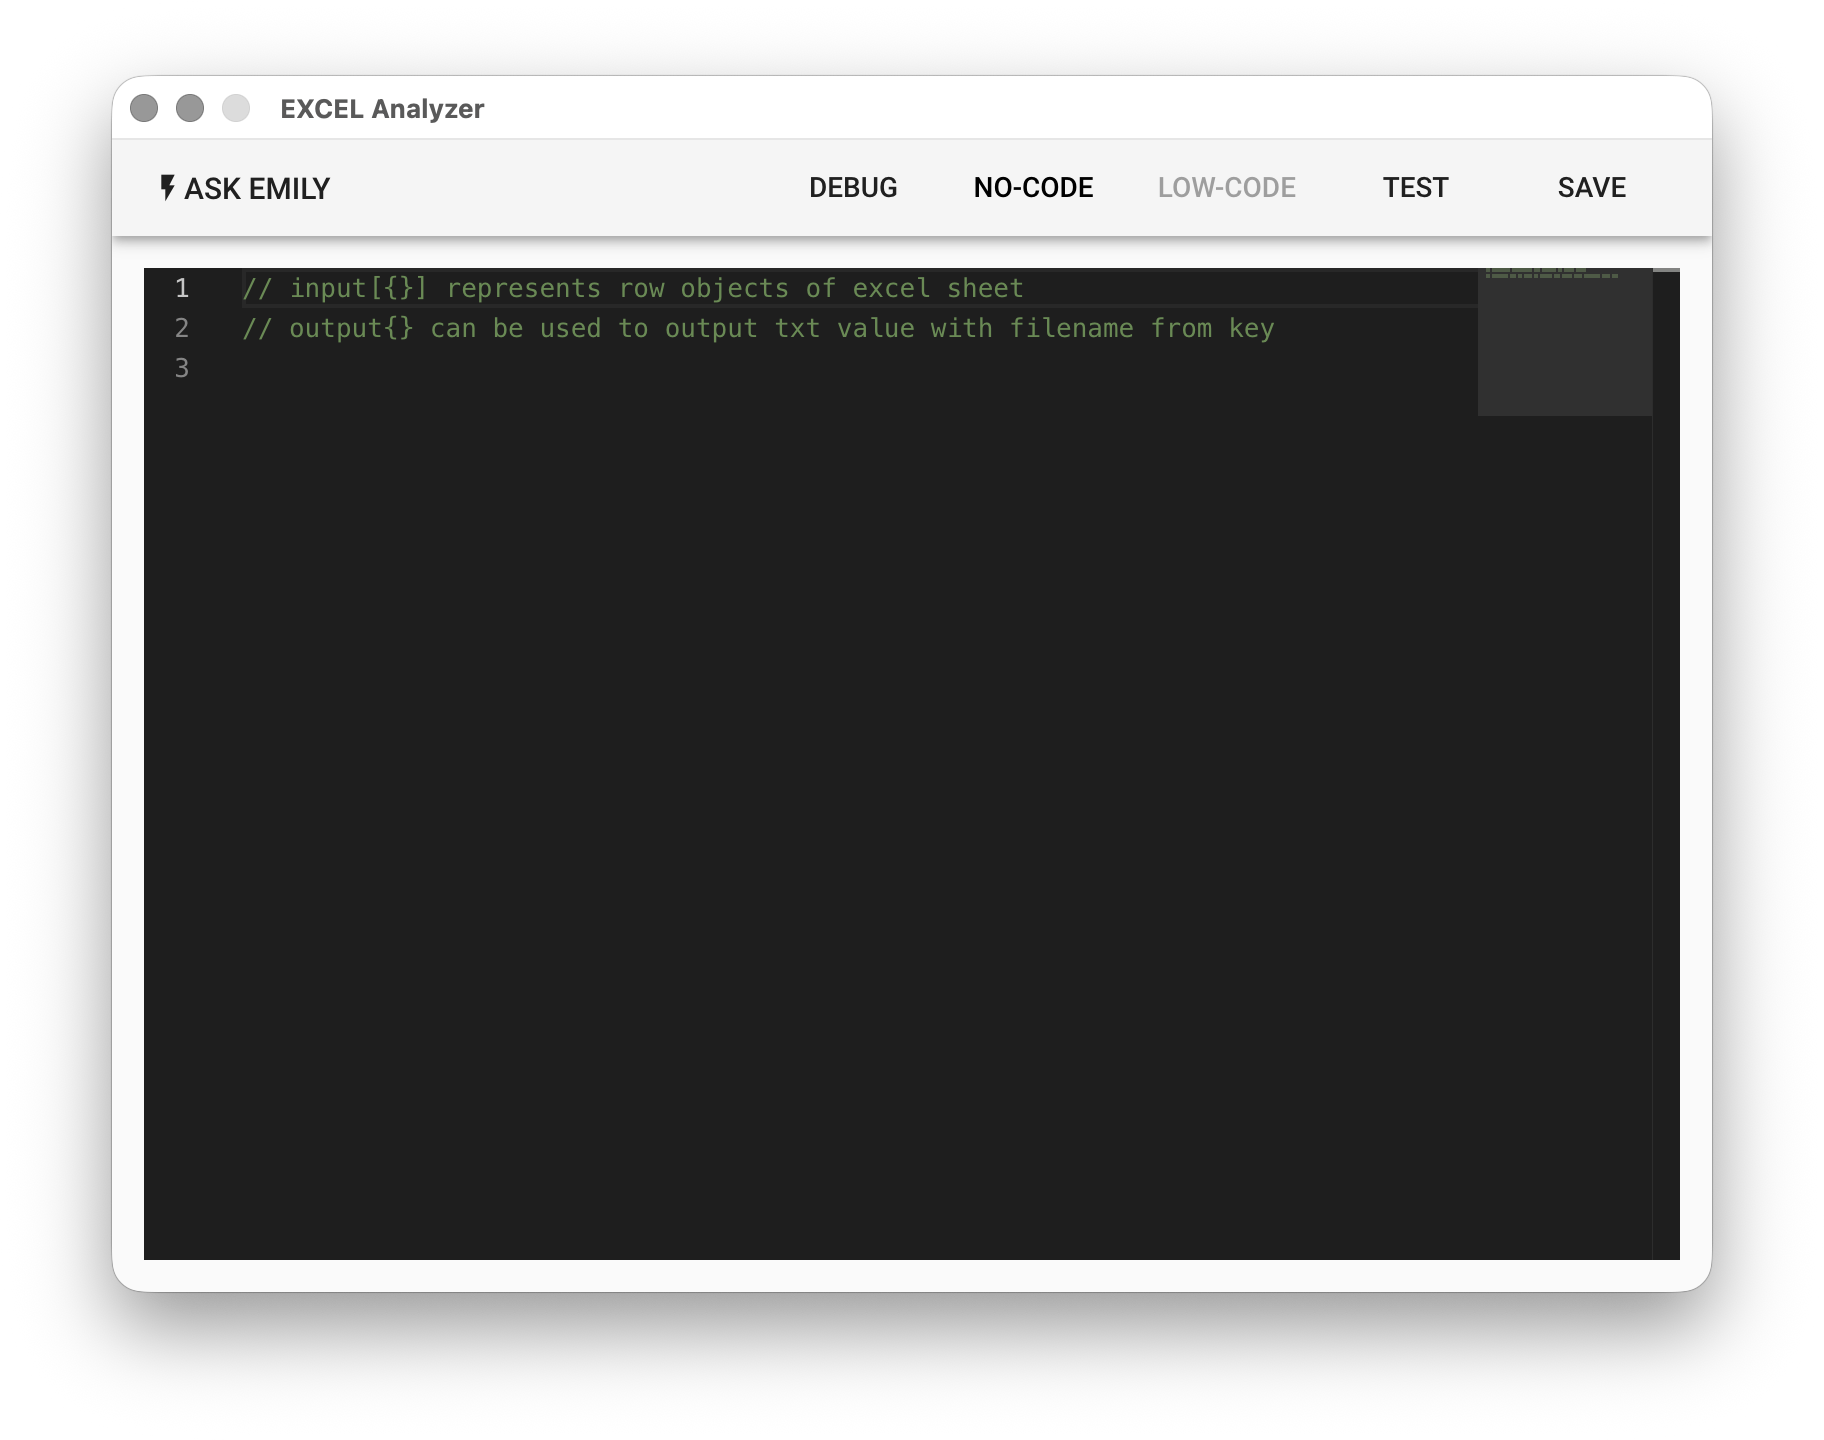The image size is (1824, 1440).
Task: Click the editor's vertical scrollbar track
Action: pos(1666,760)
